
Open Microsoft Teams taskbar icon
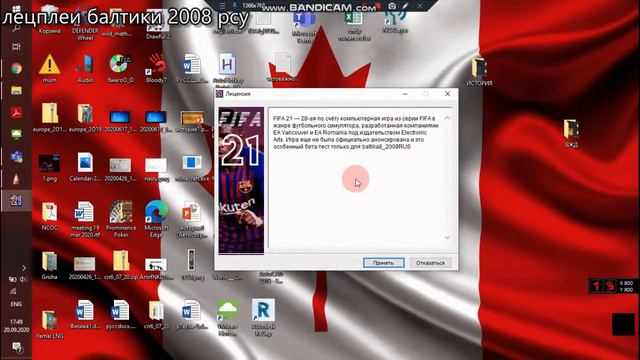[16, 156]
